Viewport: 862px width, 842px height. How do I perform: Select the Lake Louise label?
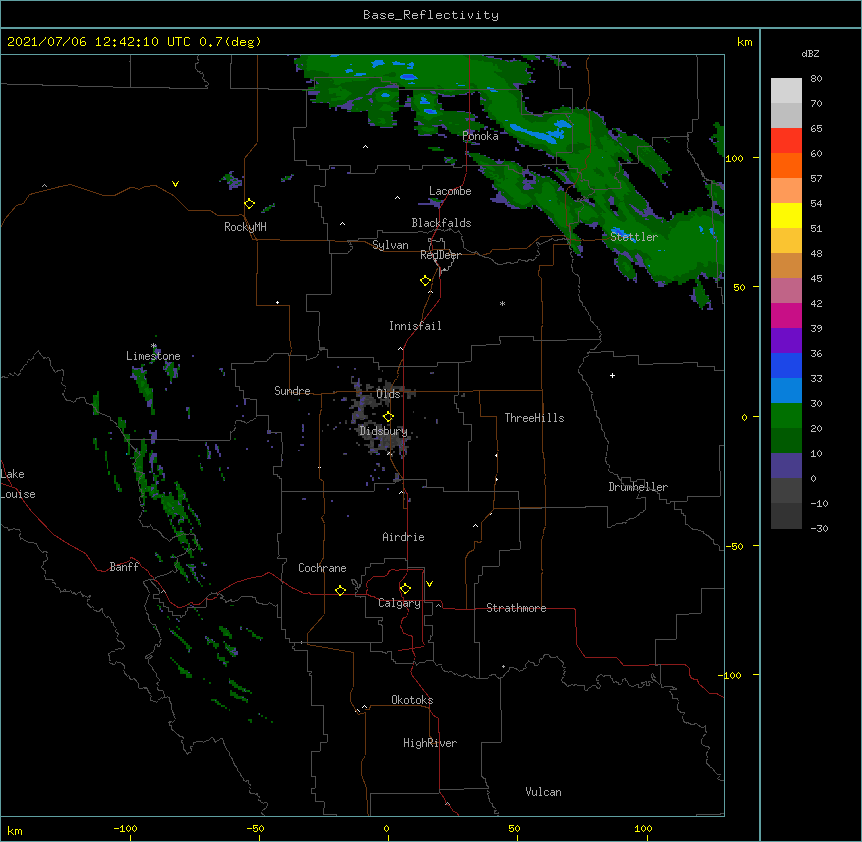[x=17, y=484]
